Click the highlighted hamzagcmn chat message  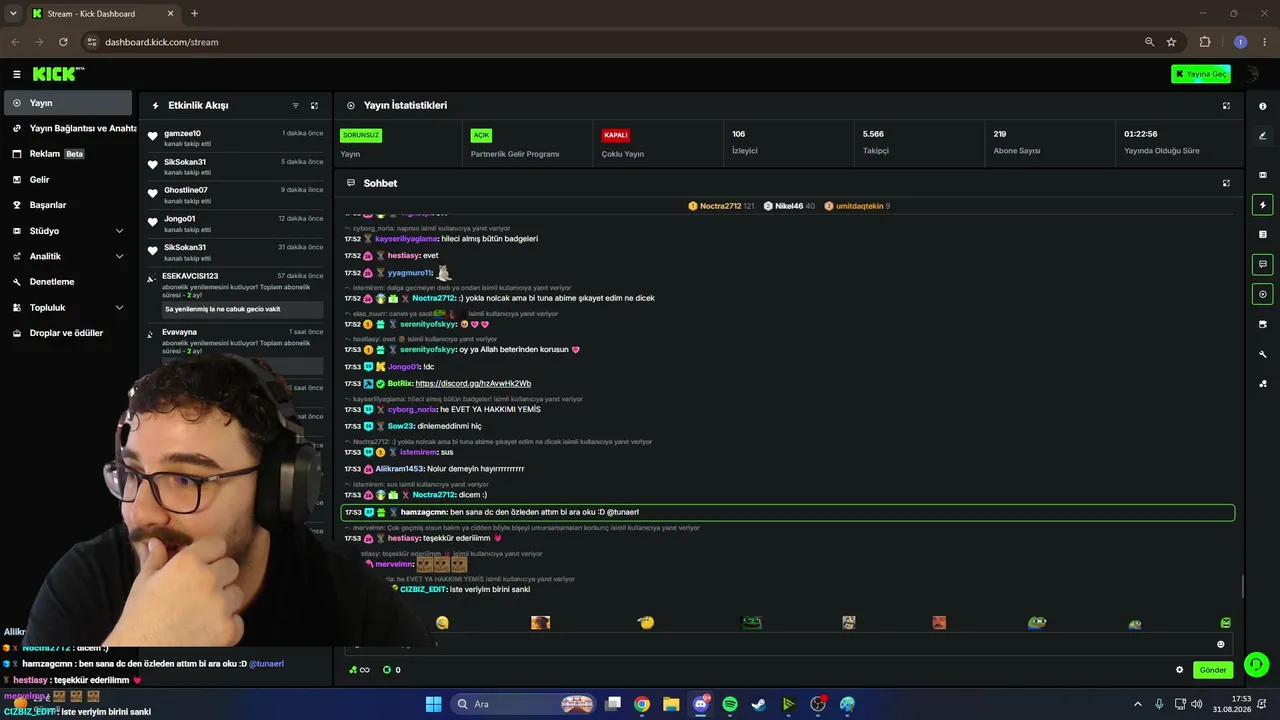[x=788, y=512]
